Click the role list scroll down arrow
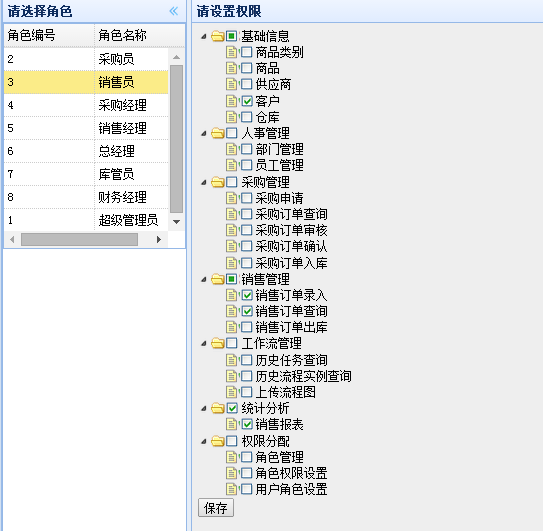Image resolution: width=543 pixels, height=531 pixels. (x=177, y=222)
